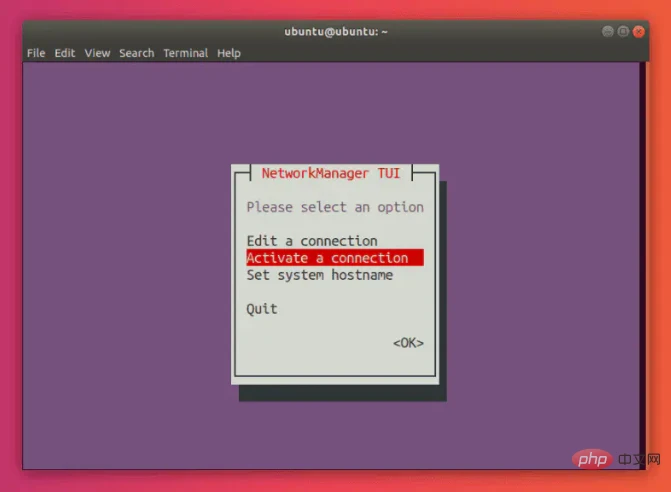
Task: Select the 'Edit a connection' option
Action: [x=312, y=241]
